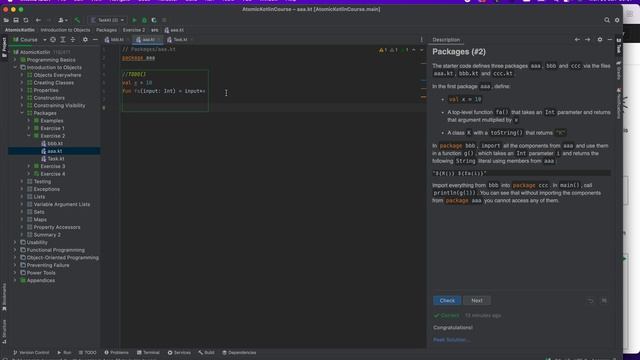Go to previous task arrow in Description panel
Image resolution: width=640 pixels, height=360 pixels.
click(577, 40)
